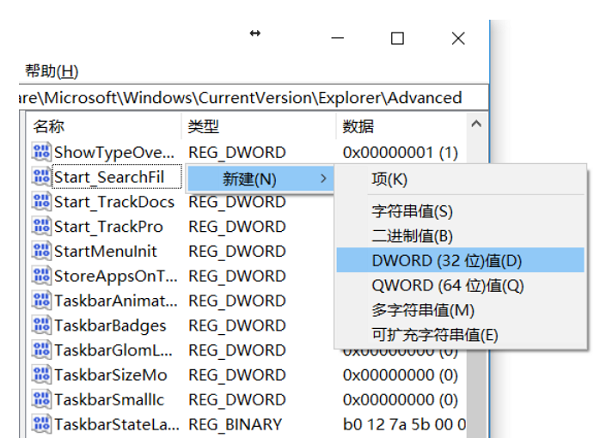Maximize the registry editor window
The width and height of the screenshot is (600, 438).
[397, 38]
